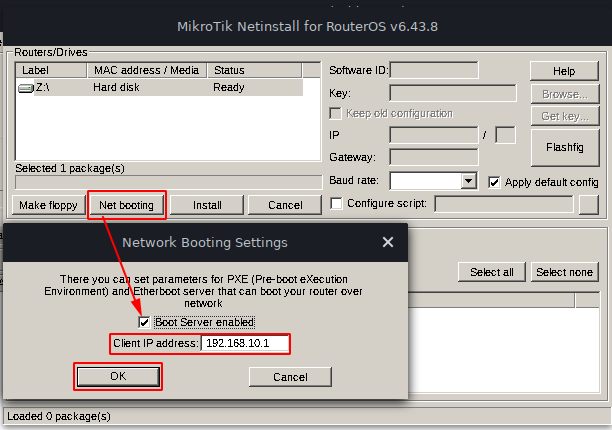
Task: Click Select none button
Action: coord(565,272)
